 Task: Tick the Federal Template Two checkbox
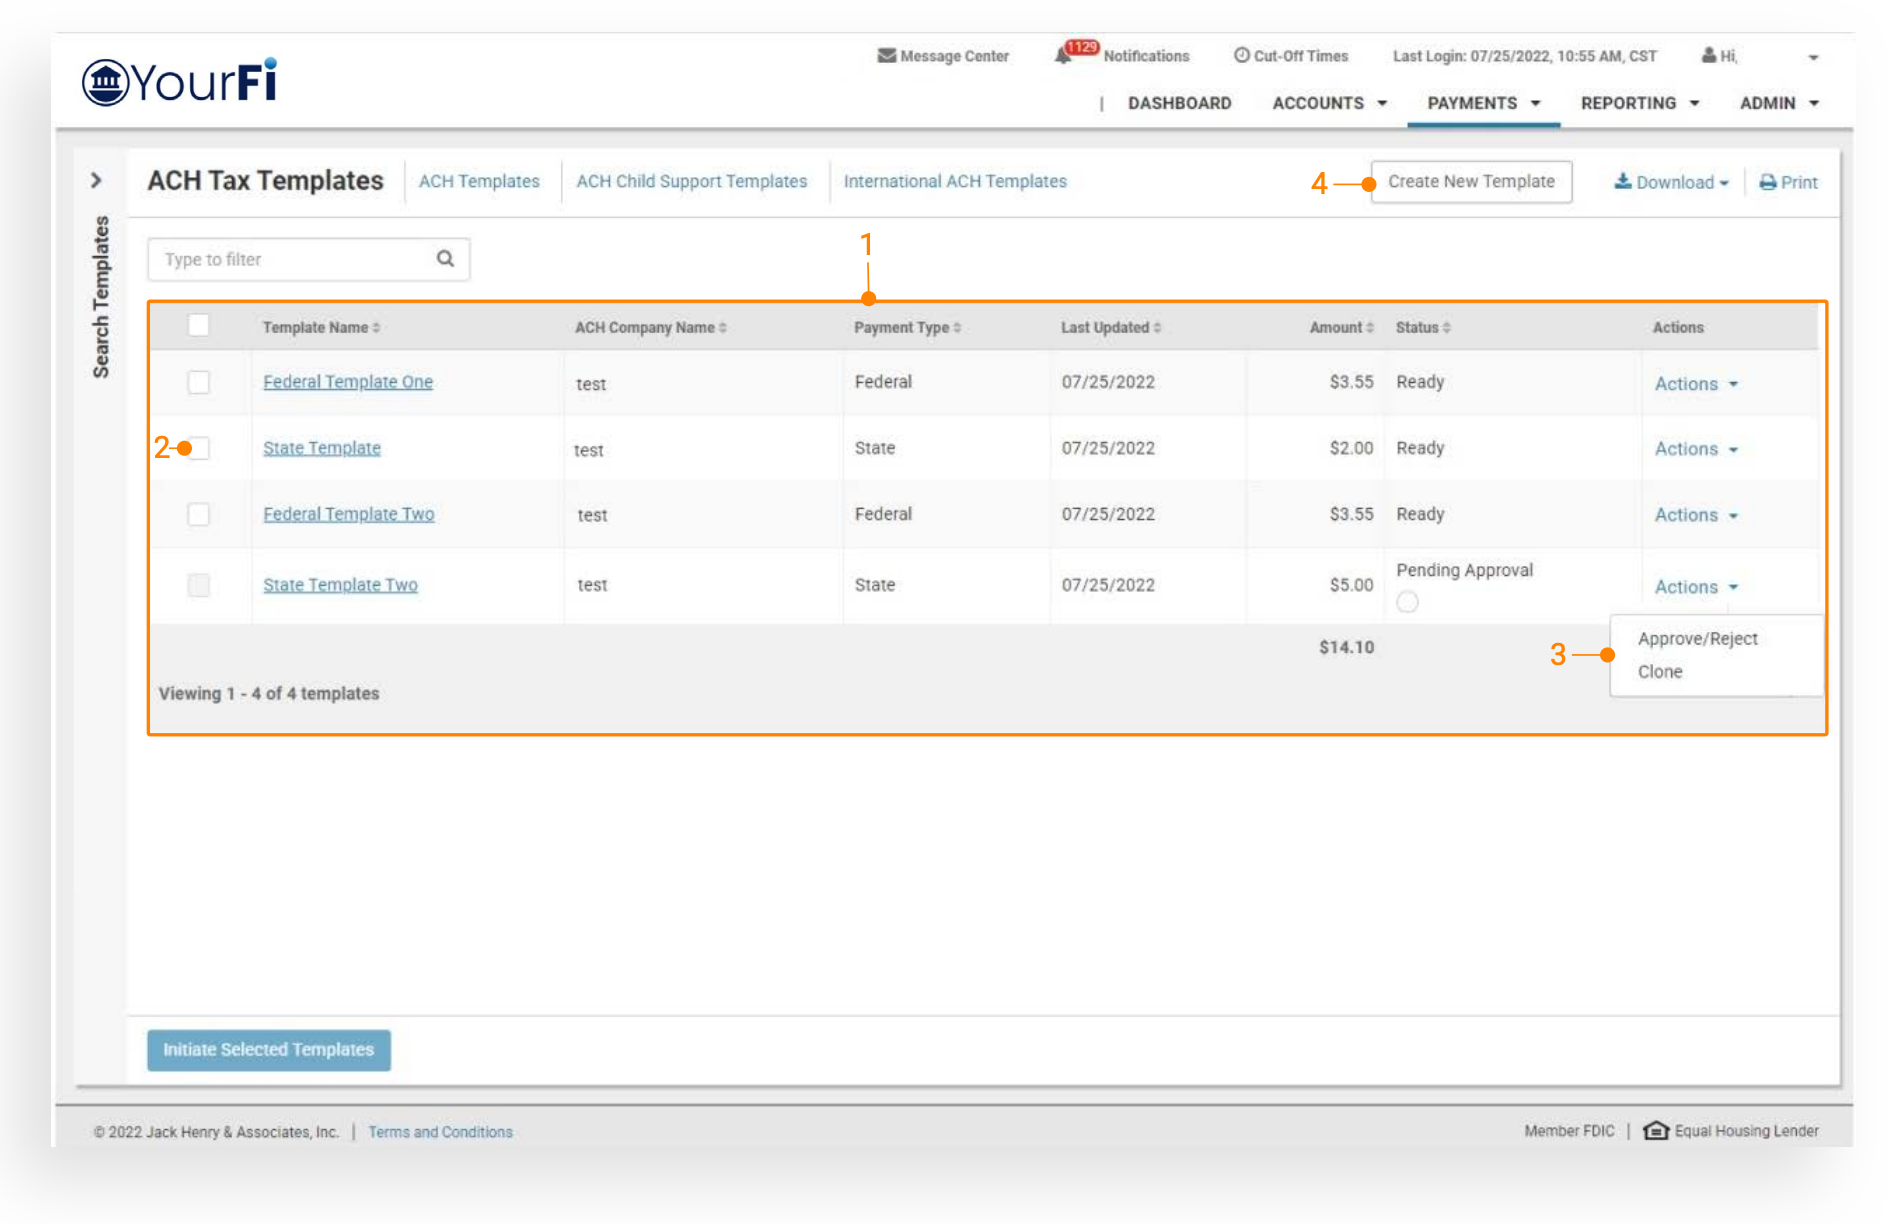tap(199, 514)
